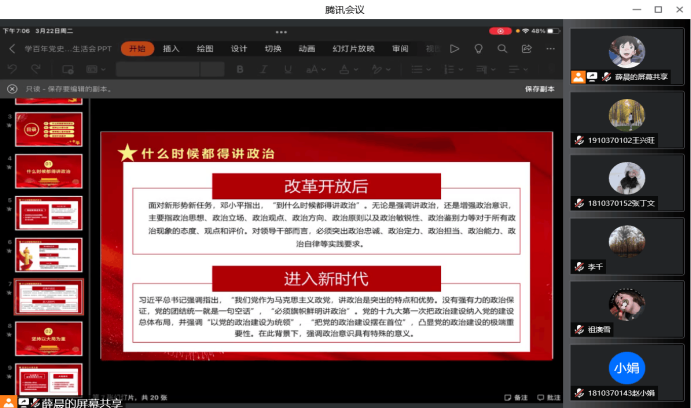Click the 改革开放后 heading on slide

(326, 185)
